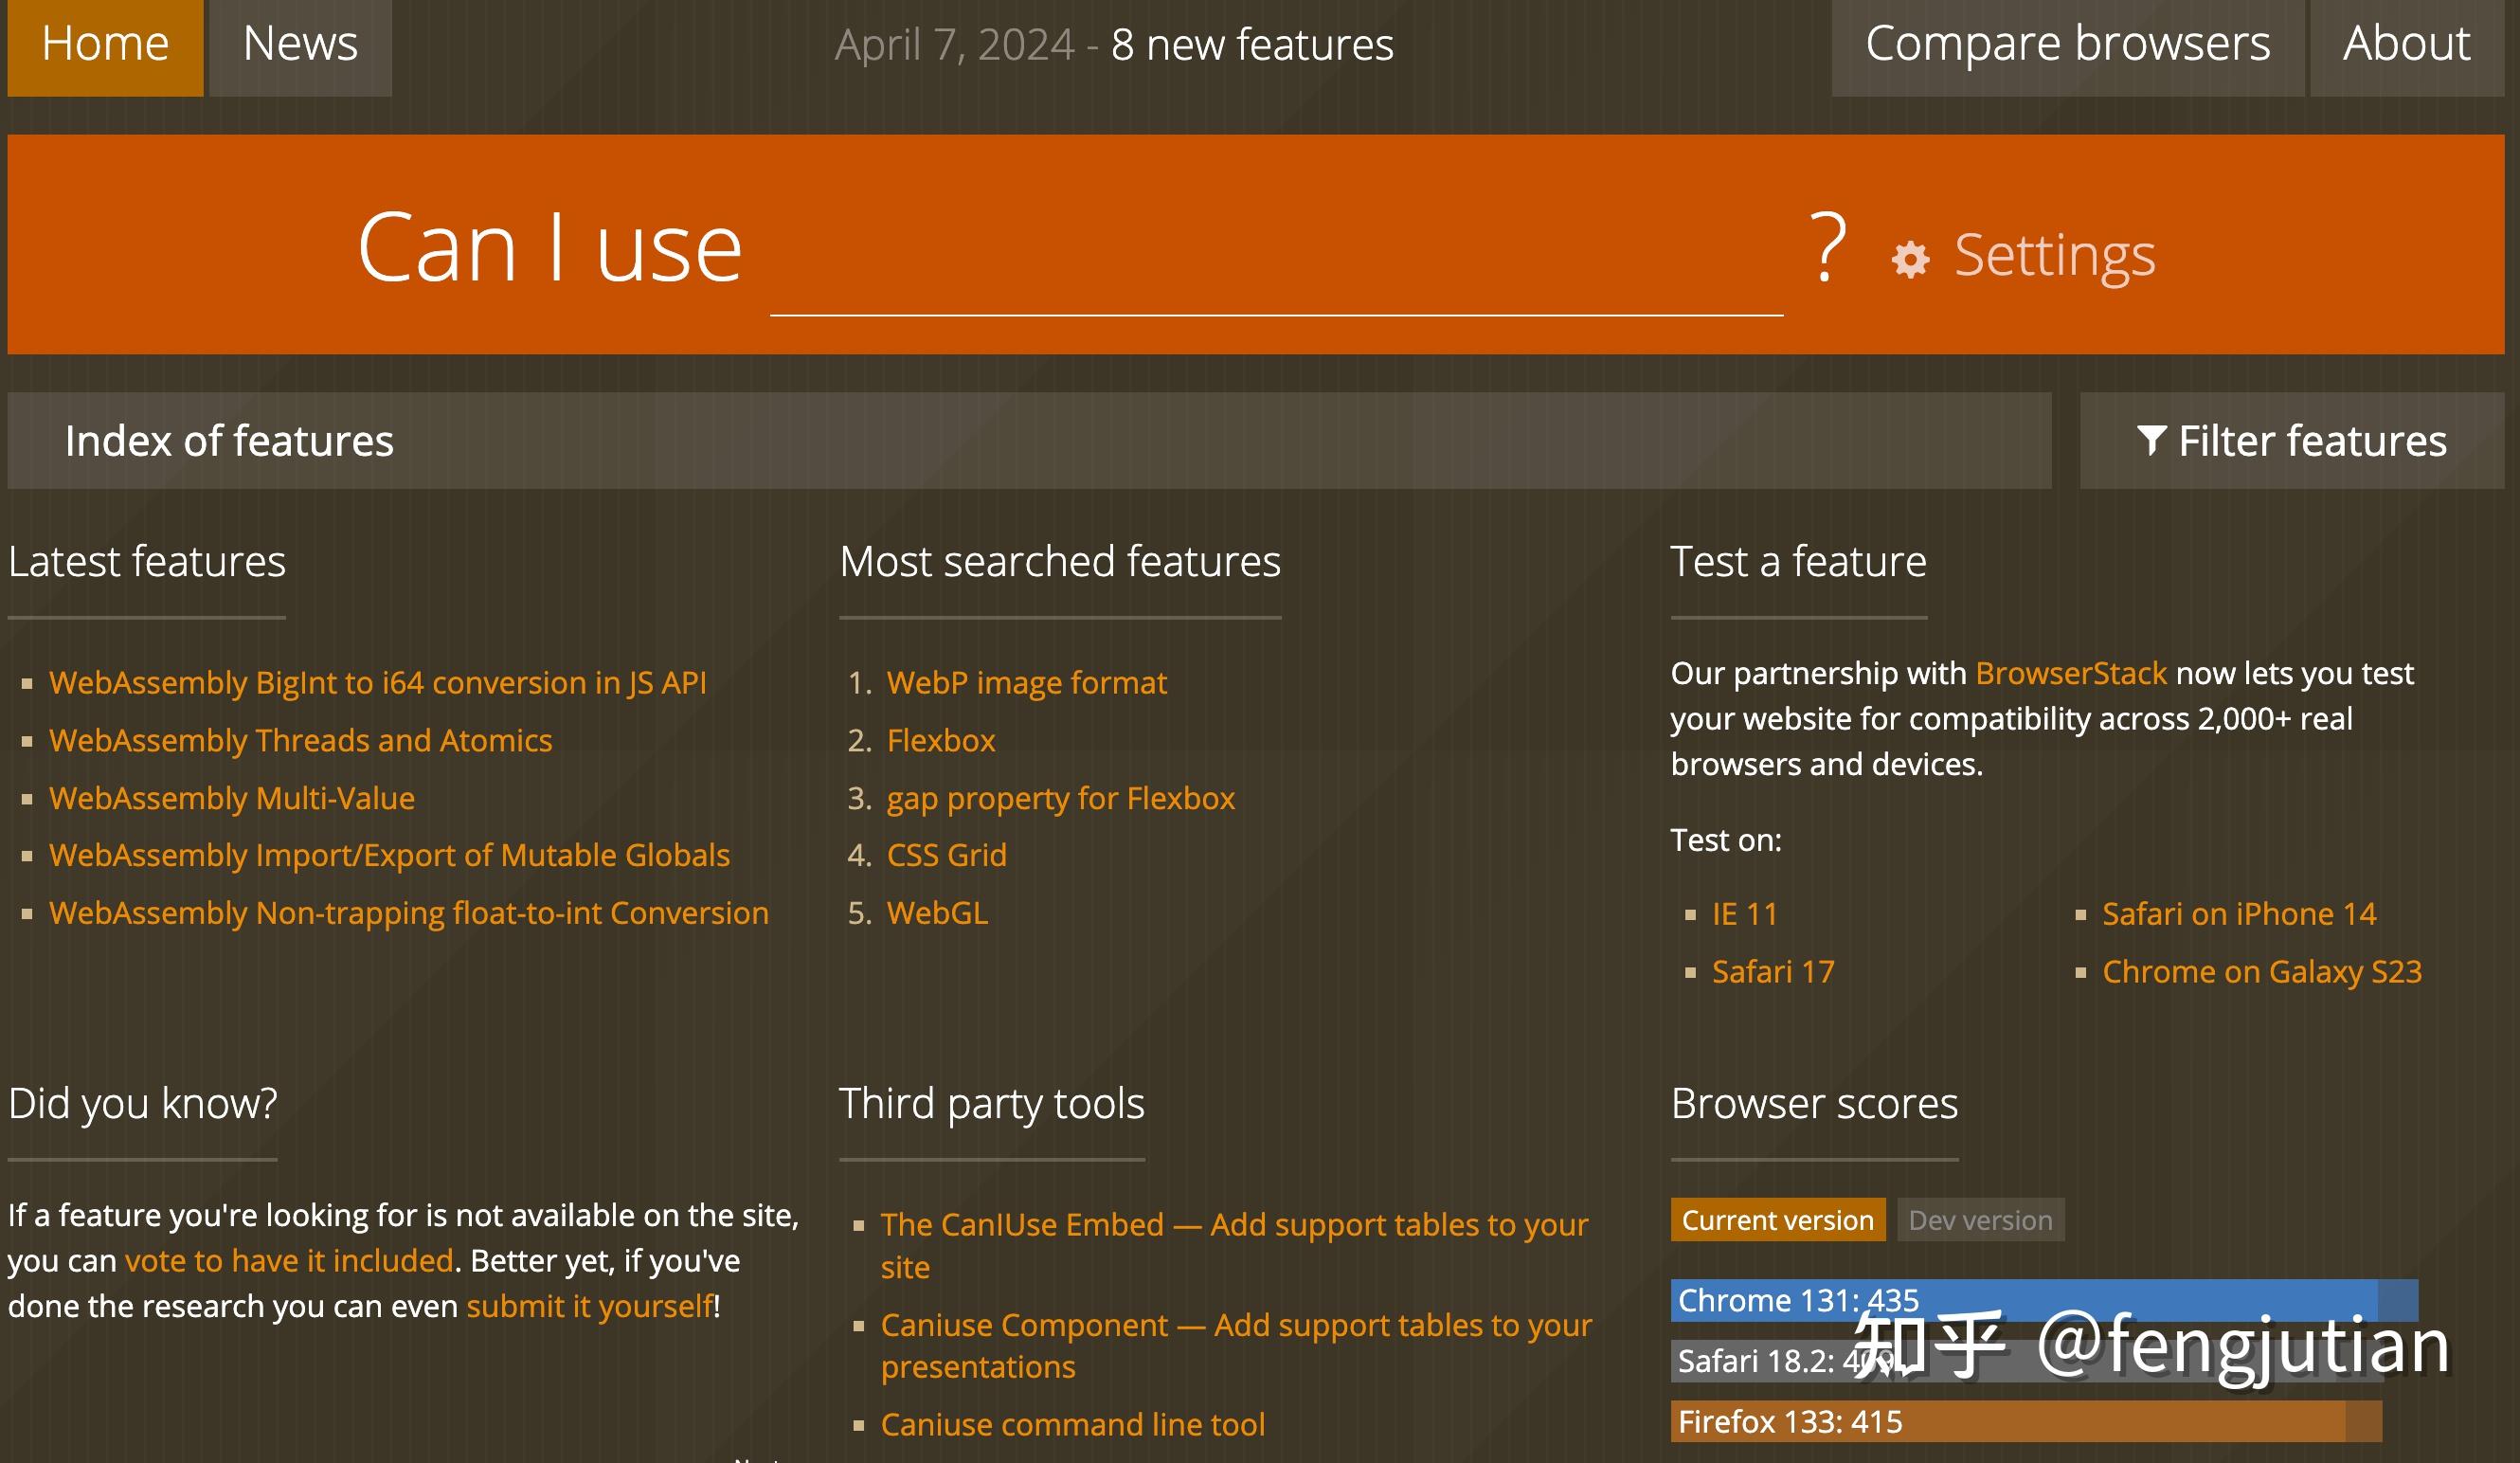Click the Settings gear icon
2520x1463 pixels.
click(1910, 259)
